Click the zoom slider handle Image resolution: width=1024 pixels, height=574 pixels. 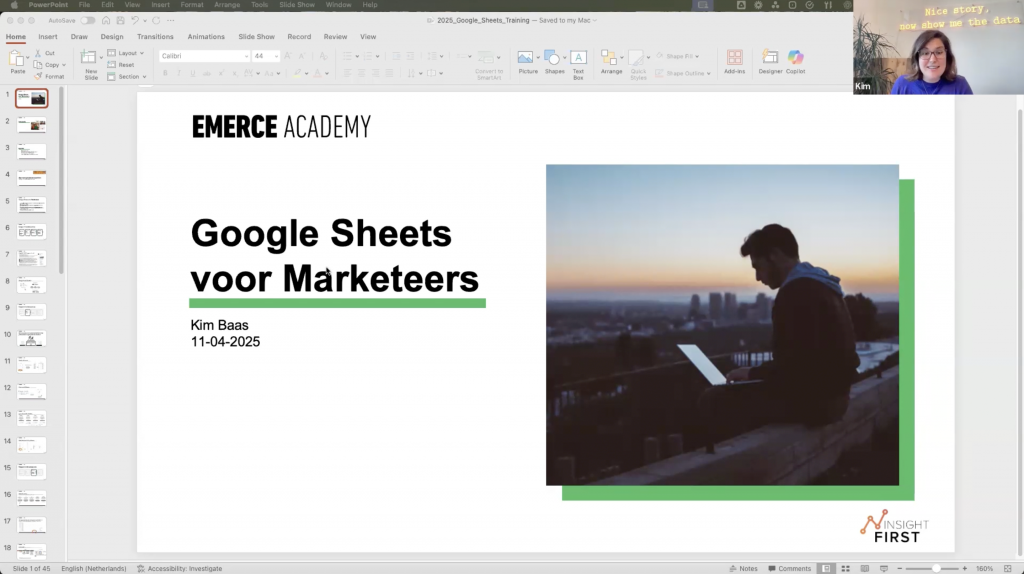pyautogui.click(x=936, y=569)
